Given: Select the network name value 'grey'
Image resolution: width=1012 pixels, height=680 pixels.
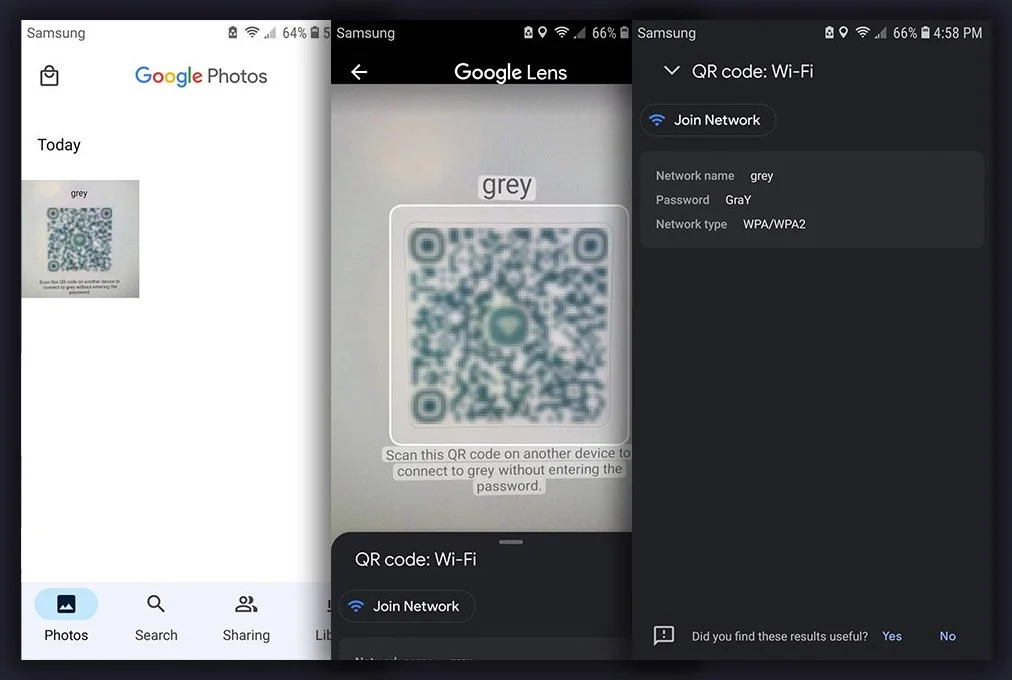Looking at the screenshot, I should (x=762, y=175).
